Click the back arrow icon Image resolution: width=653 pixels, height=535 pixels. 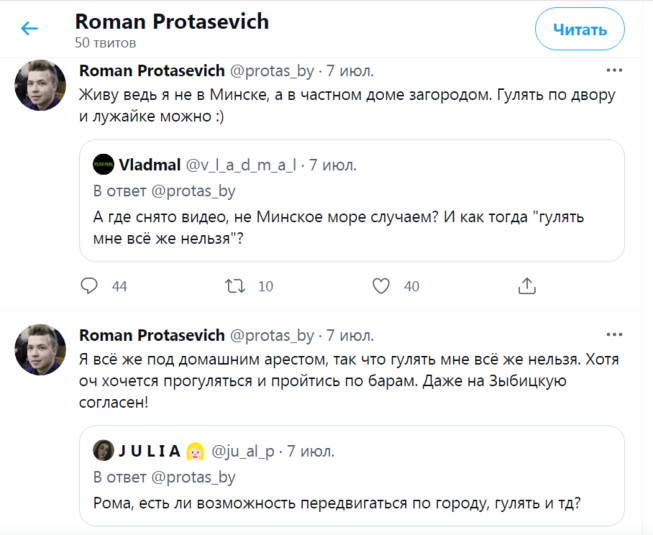pyautogui.click(x=30, y=29)
